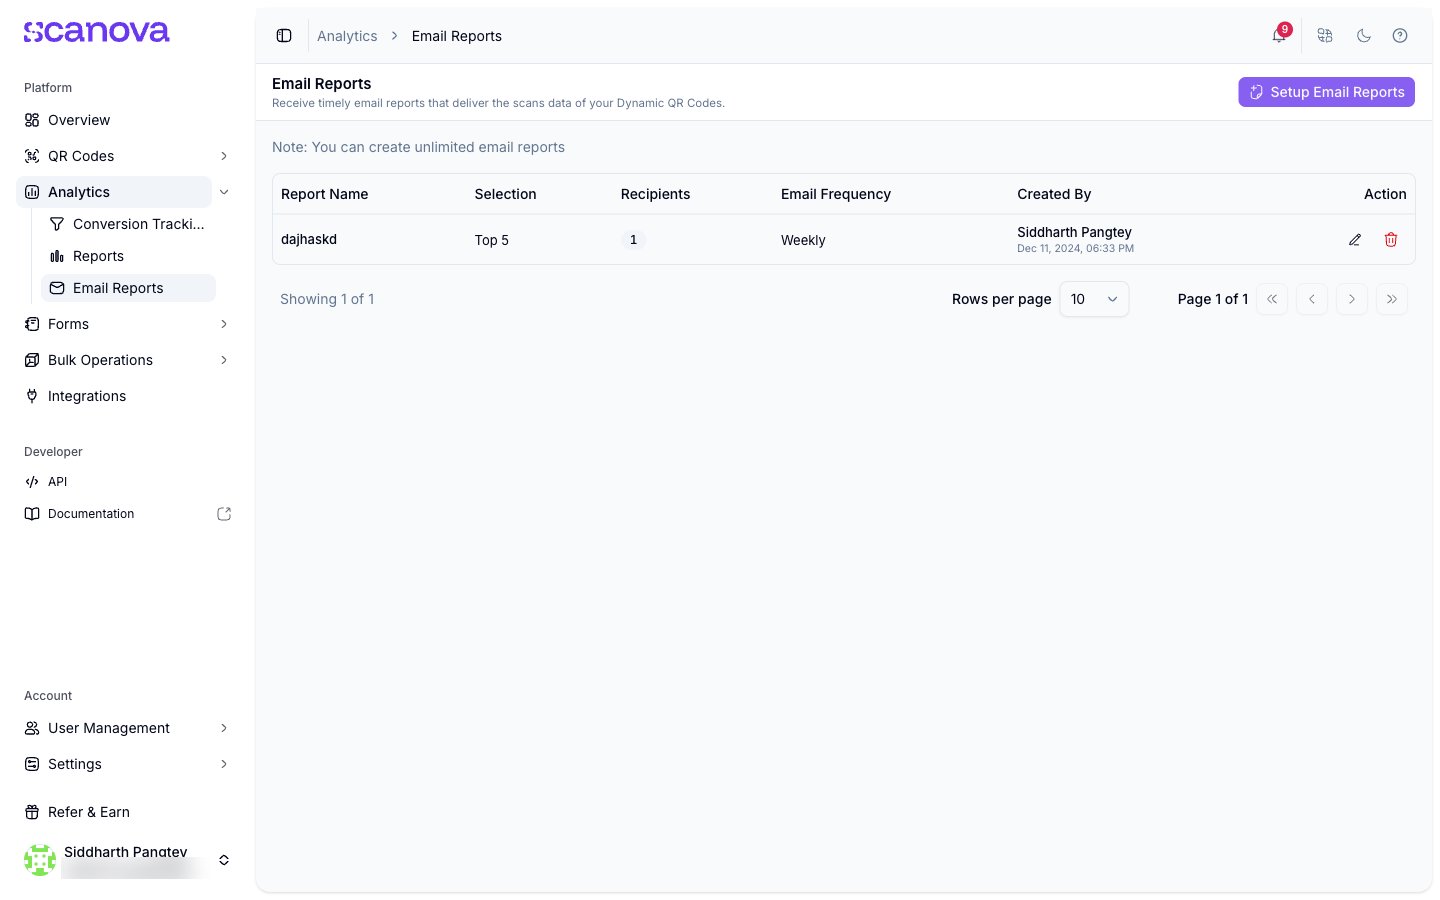Click the Email Frequency column header
Viewport: 1440px width, 900px height.
[x=836, y=194]
